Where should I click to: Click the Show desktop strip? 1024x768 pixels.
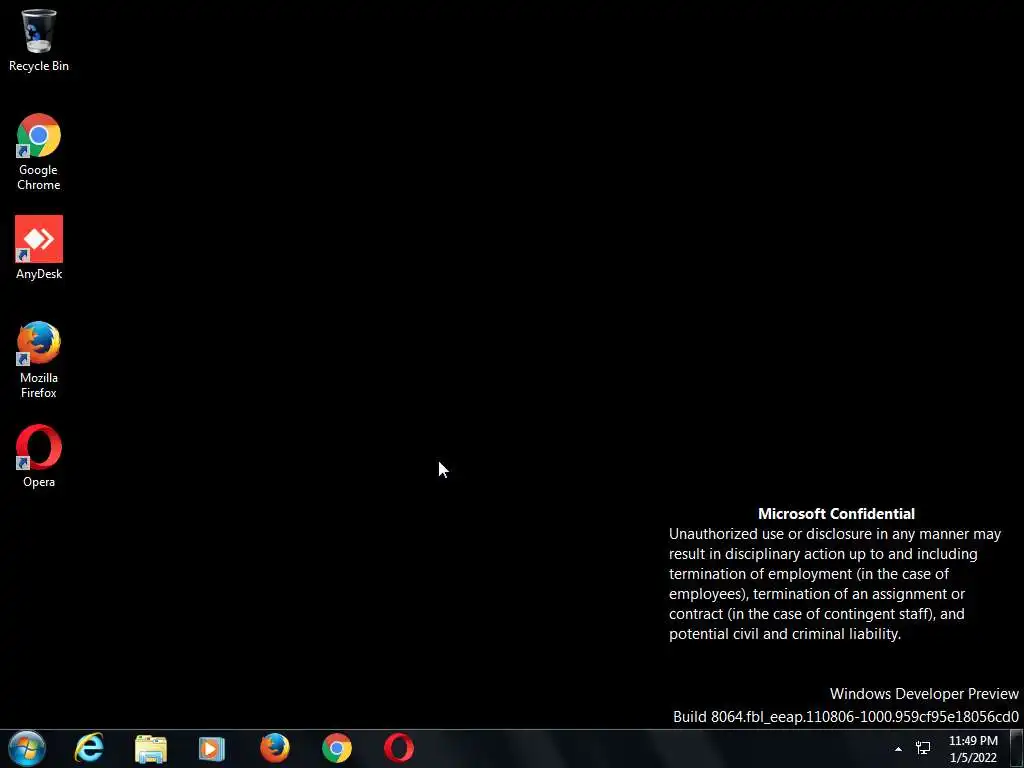point(1017,749)
